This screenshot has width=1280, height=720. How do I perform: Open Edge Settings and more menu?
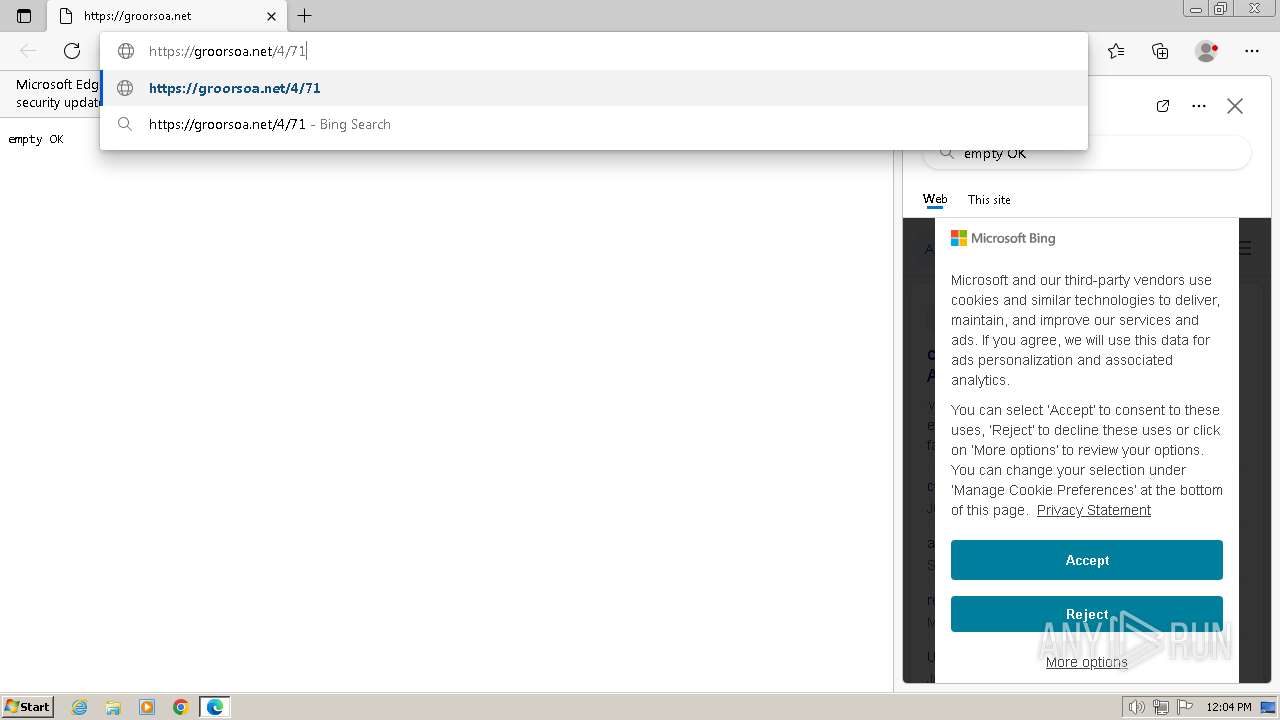[1252, 51]
